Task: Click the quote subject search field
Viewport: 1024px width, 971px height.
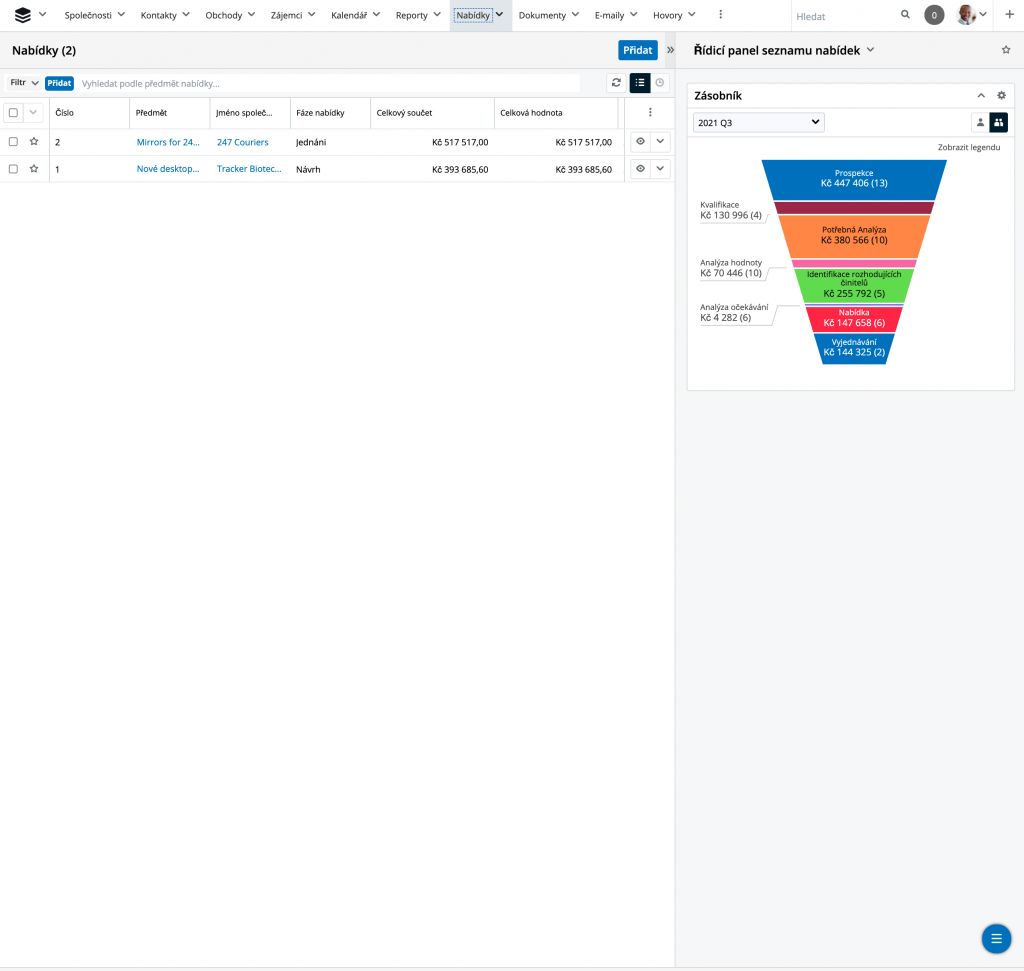Action: [330, 83]
